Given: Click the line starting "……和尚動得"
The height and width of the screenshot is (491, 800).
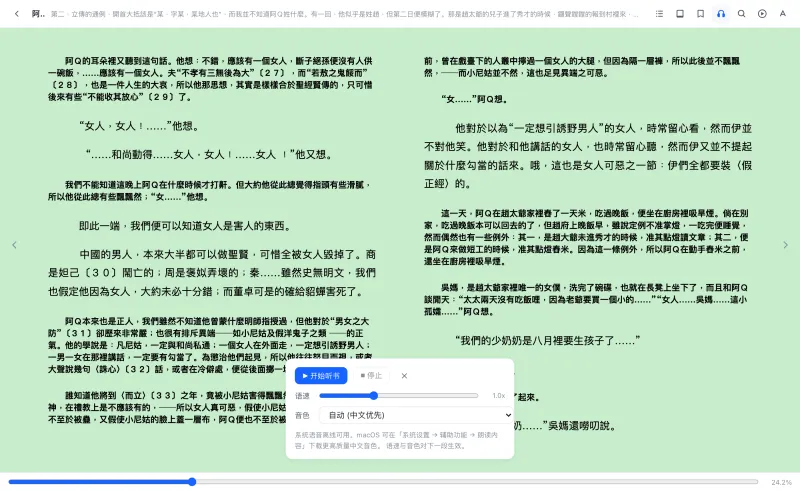Looking at the screenshot, I should tap(209, 154).
